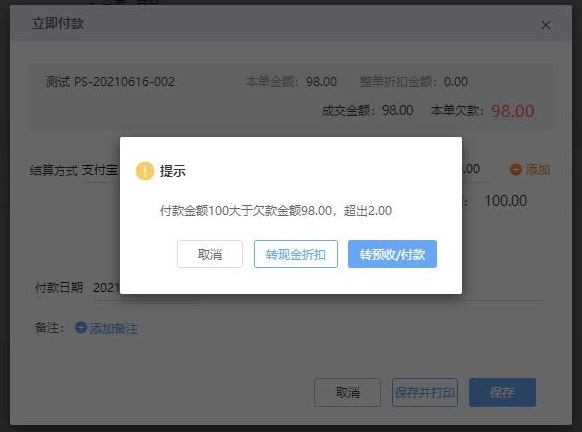
Task: Cancel the 提示 dialog with 取消
Action: click(x=210, y=254)
